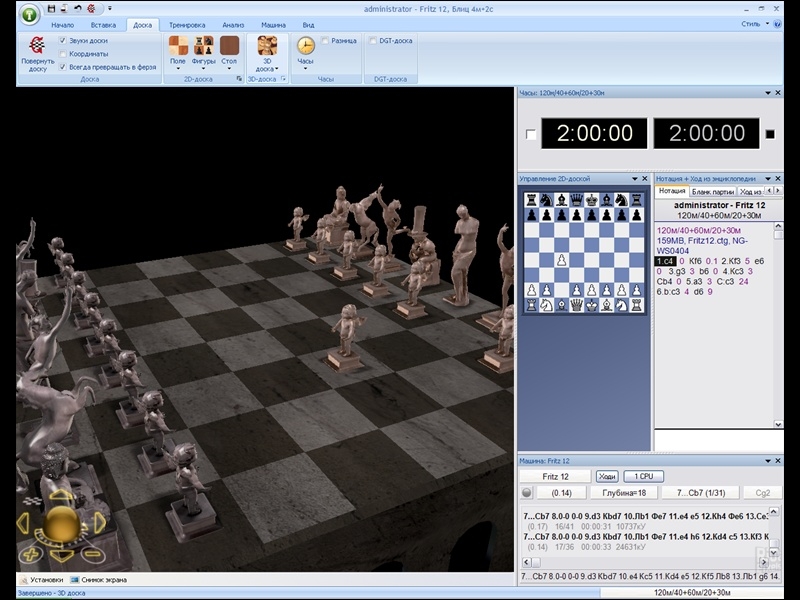Enable the DGT-доска checkbox

pos(373,41)
